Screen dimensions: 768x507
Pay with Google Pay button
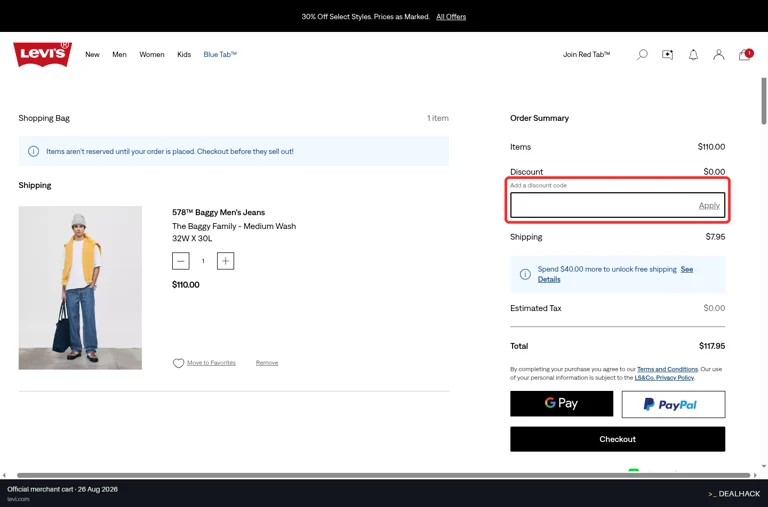[561, 404]
